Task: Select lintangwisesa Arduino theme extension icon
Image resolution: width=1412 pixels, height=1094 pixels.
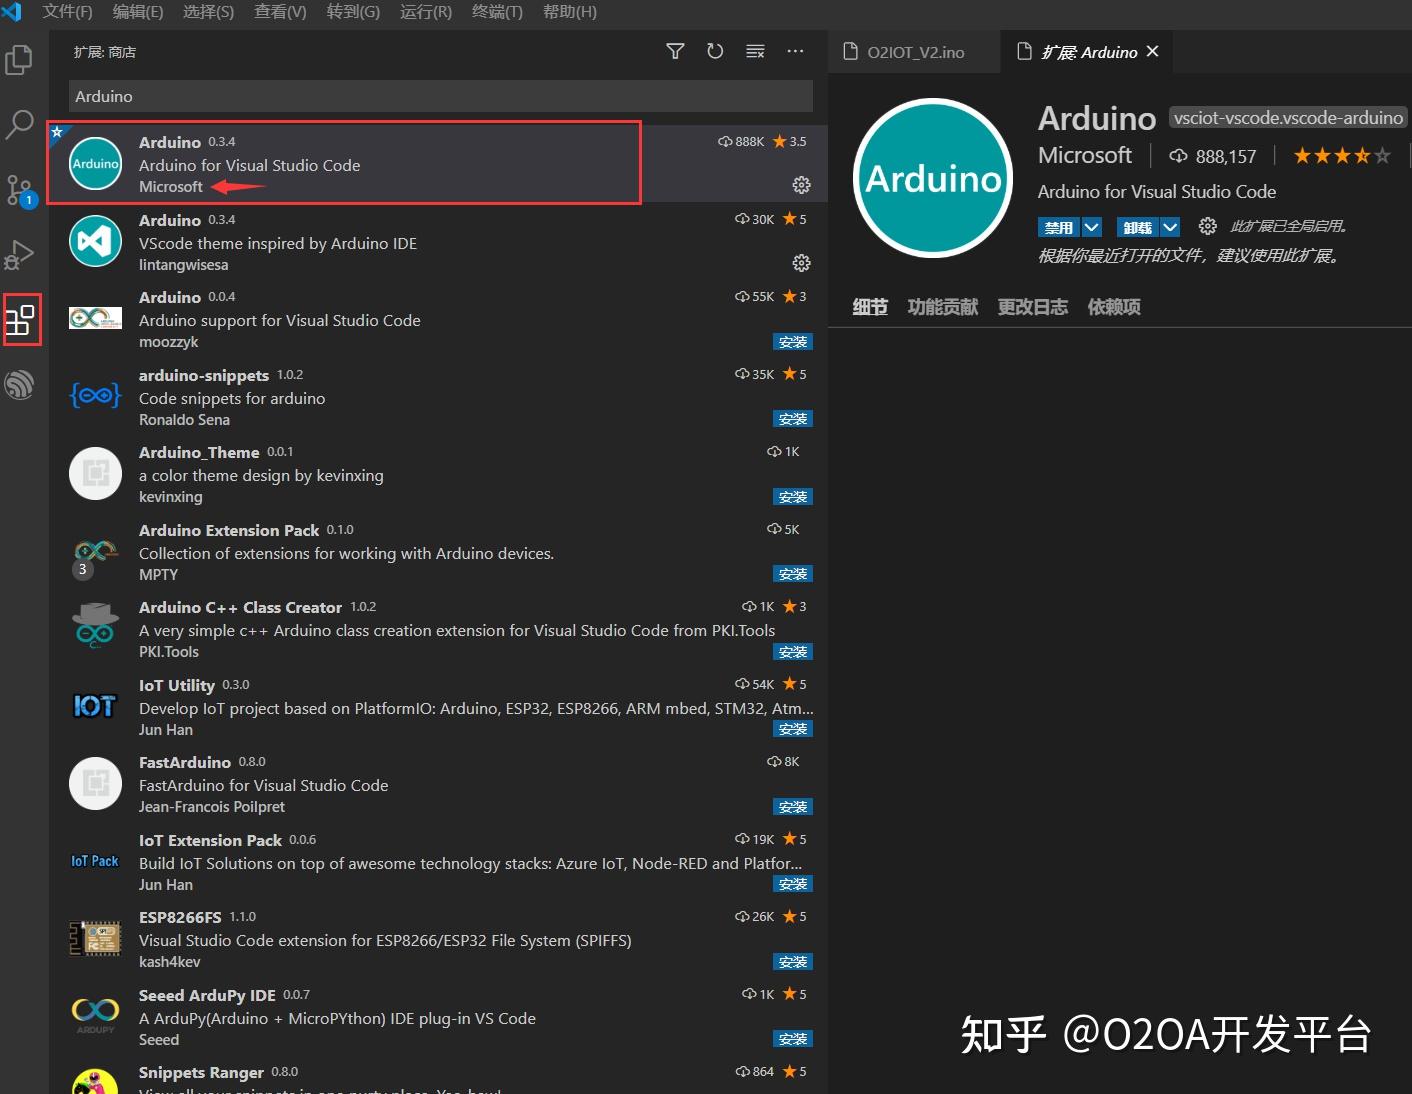Action: point(95,241)
